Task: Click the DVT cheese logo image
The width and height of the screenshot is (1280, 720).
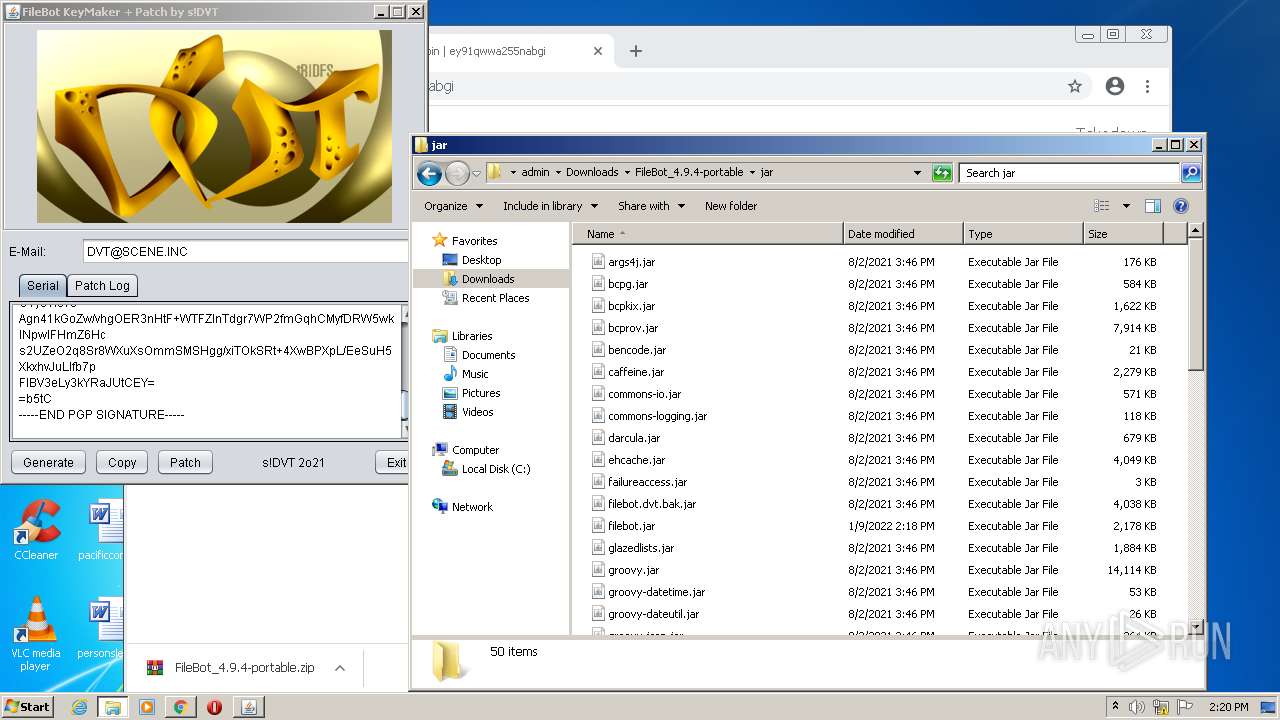Action: (214, 126)
